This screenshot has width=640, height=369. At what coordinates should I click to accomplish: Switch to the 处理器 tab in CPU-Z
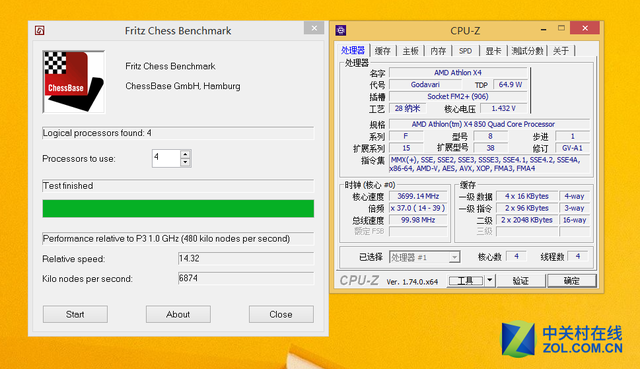click(x=353, y=50)
